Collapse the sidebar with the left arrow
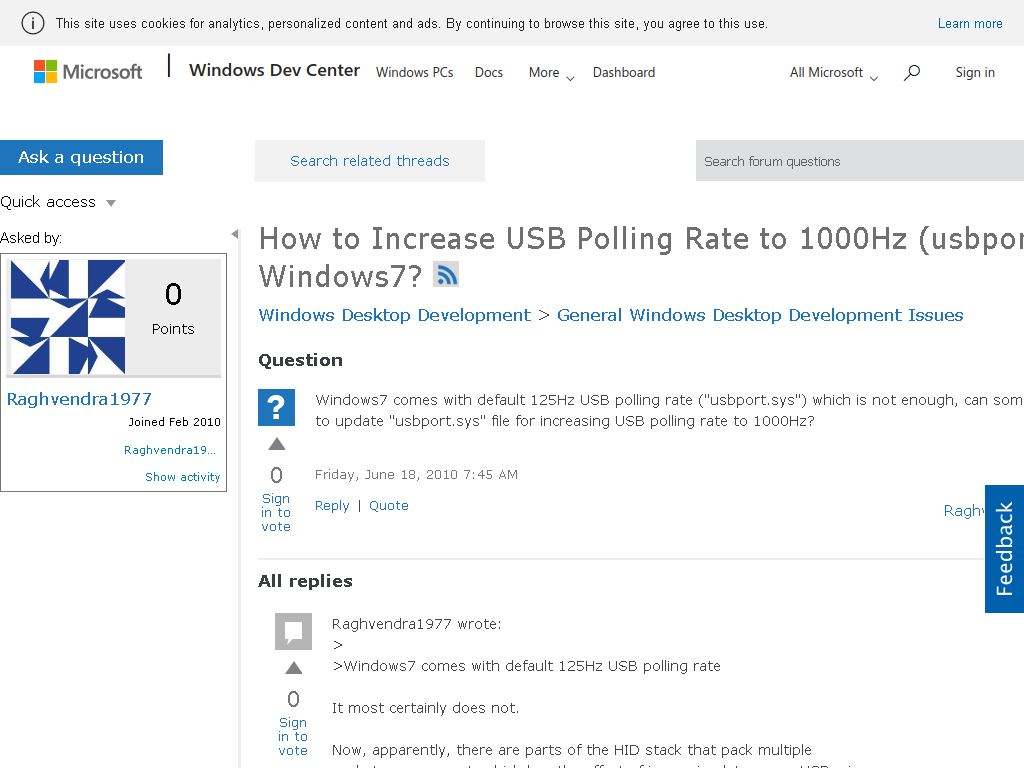1024x768 pixels. (x=235, y=234)
